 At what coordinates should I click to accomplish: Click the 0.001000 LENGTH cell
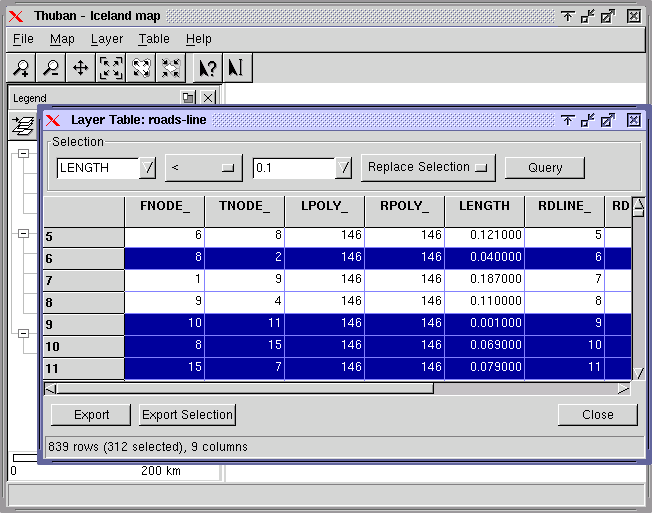coord(484,323)
